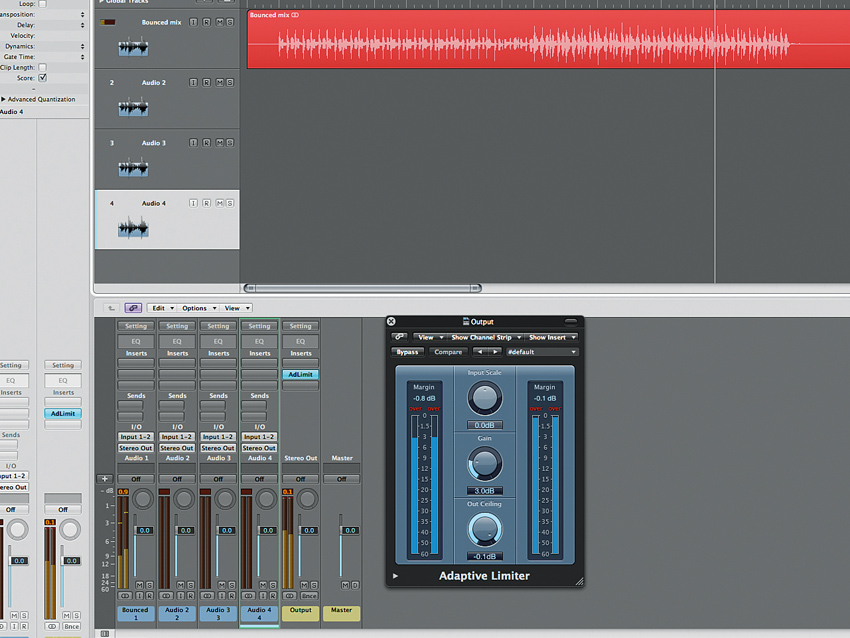Open the mixer Edit menu

coord(162,308)
